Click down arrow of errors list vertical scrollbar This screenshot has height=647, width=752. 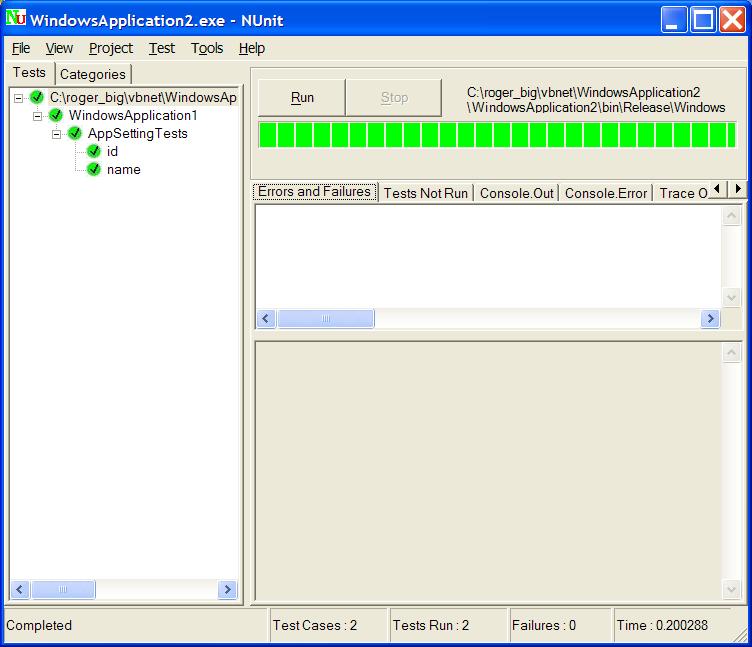pyautogui.click(x=731, y=298)
